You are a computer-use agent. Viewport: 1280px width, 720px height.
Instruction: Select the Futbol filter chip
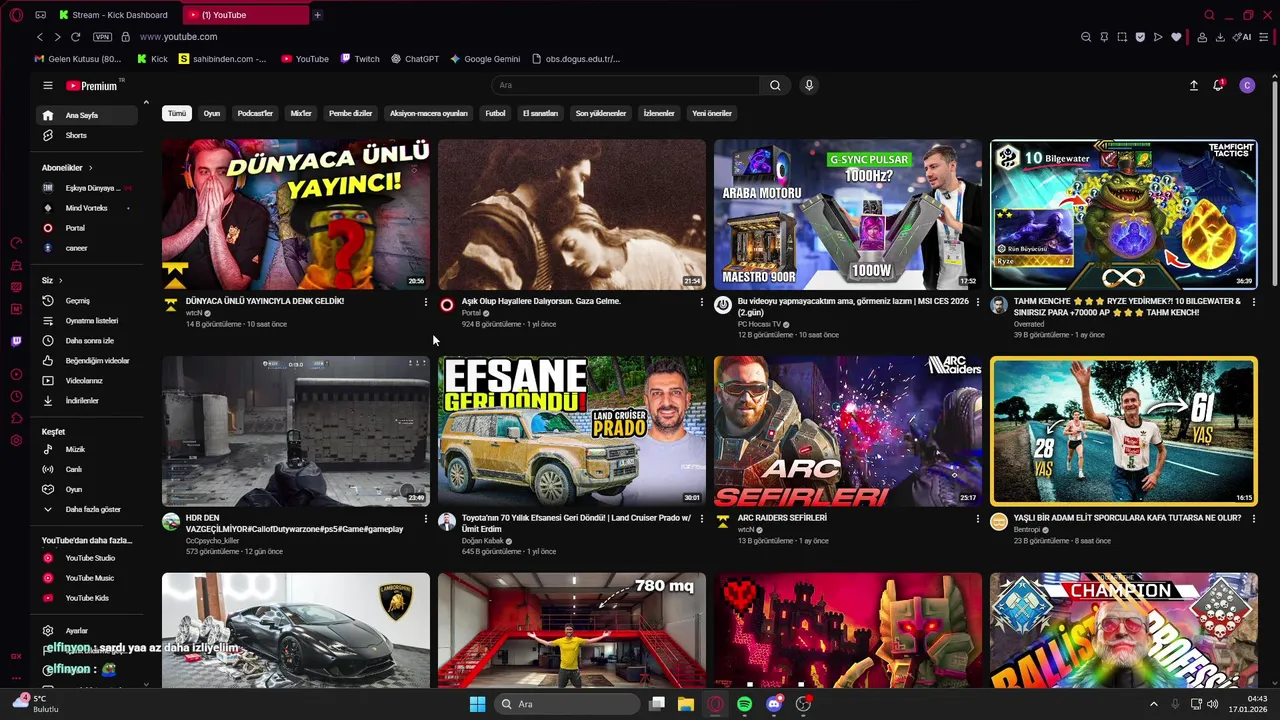point(495,113)
